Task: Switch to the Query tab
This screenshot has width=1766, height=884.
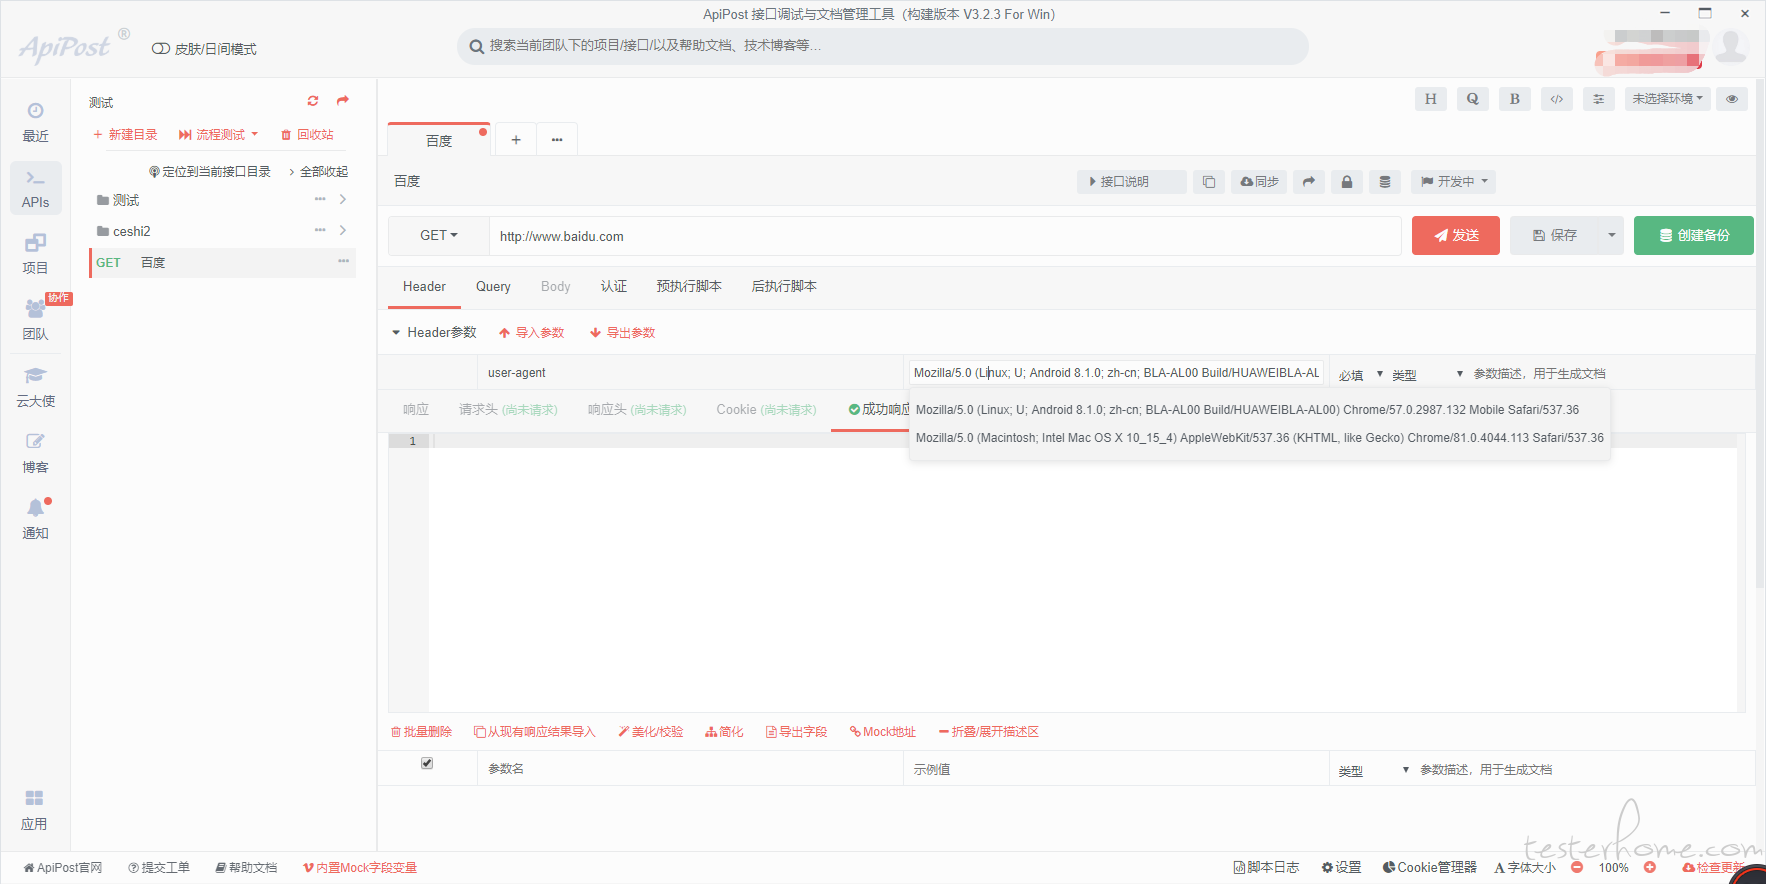Action: pyautogui.click(x=493, y=287)
